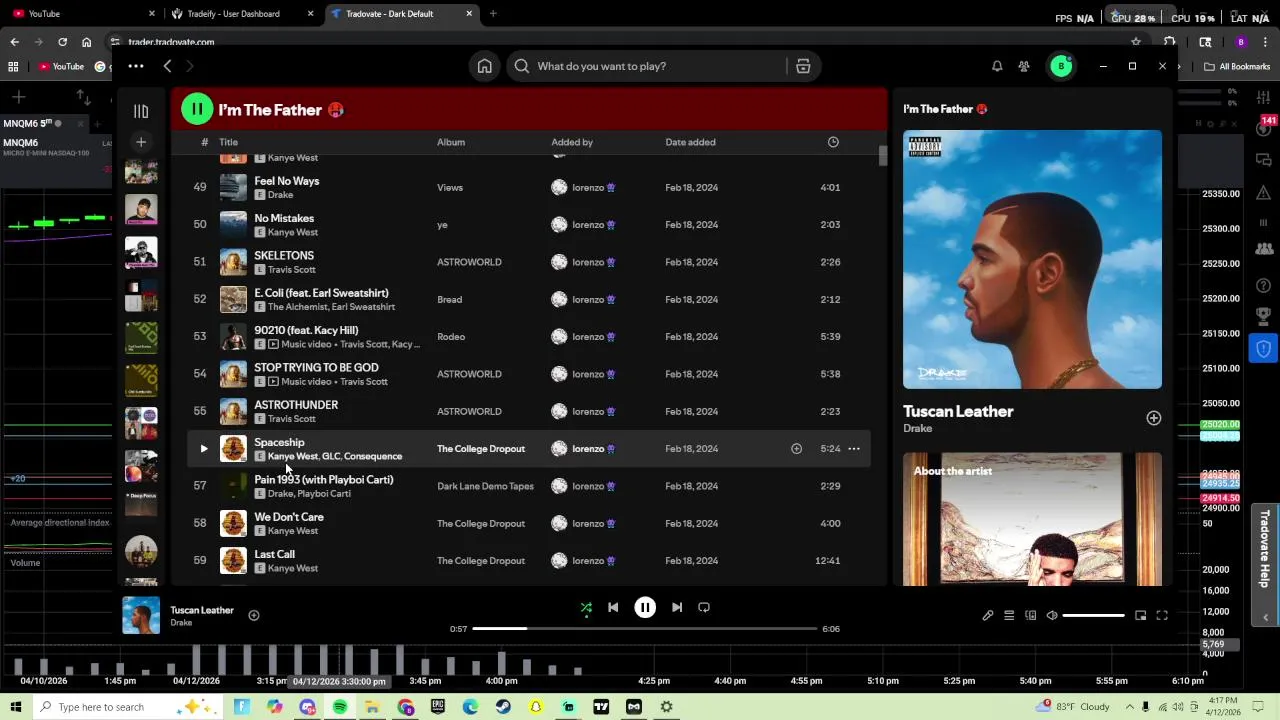Sort playlist by Date added column

click(x=690, y=142)
